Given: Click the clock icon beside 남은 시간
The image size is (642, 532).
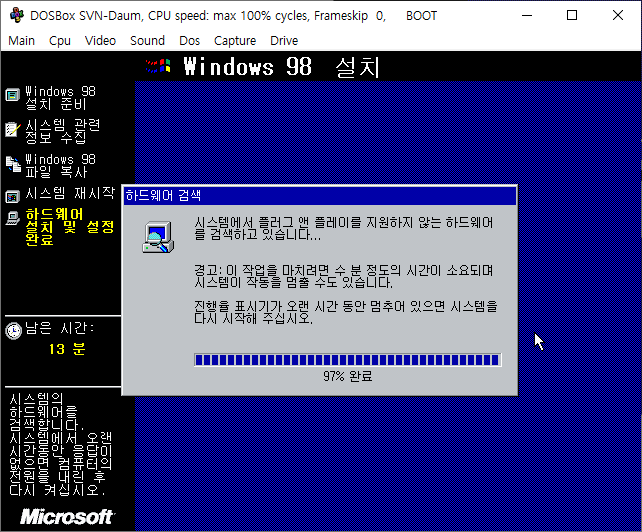Looking at the screenshot, I should pyautogui.click(x=14, y=331).
